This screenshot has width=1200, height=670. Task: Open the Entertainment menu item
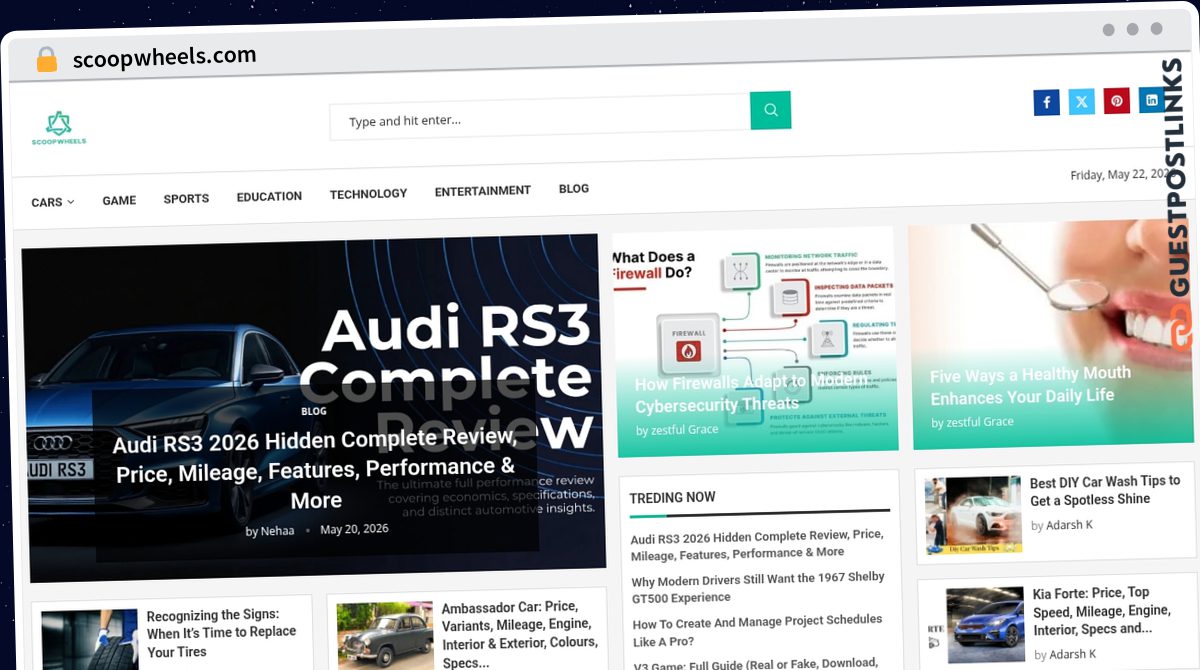(x=483, y=191)
